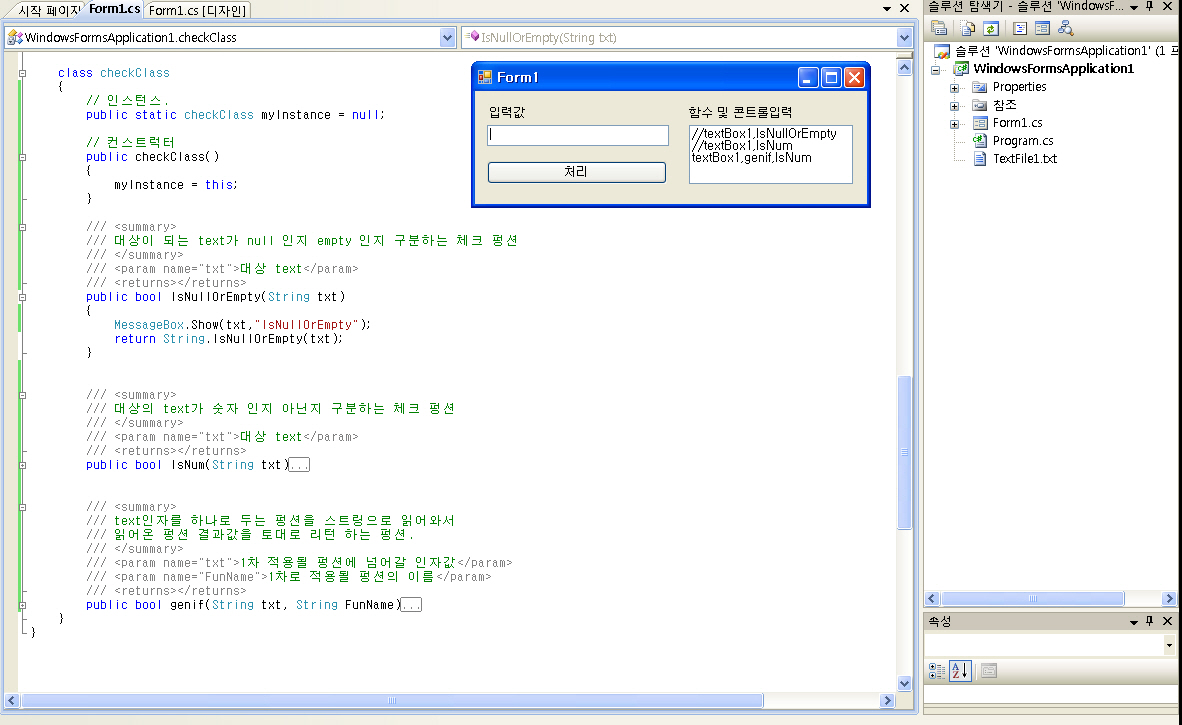Open the checkClass type dropdown

point(447,37)
